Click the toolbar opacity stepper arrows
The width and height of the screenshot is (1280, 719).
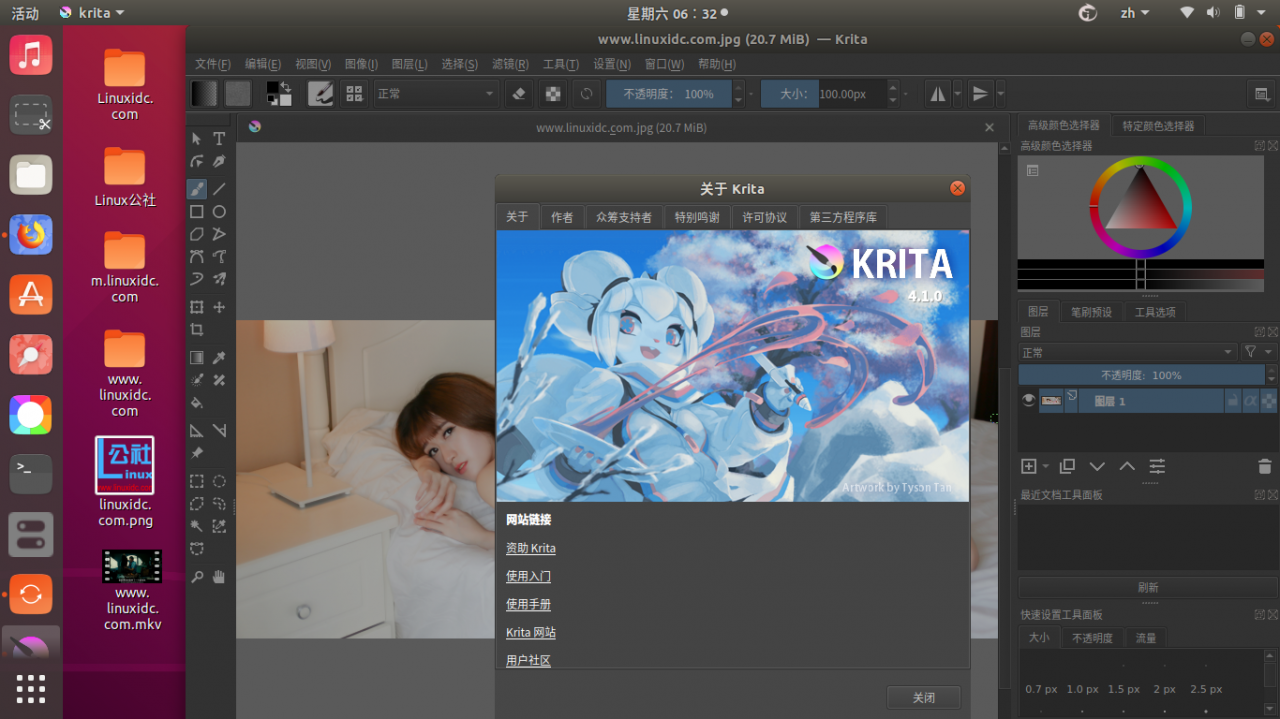click(x=738, y=94)
